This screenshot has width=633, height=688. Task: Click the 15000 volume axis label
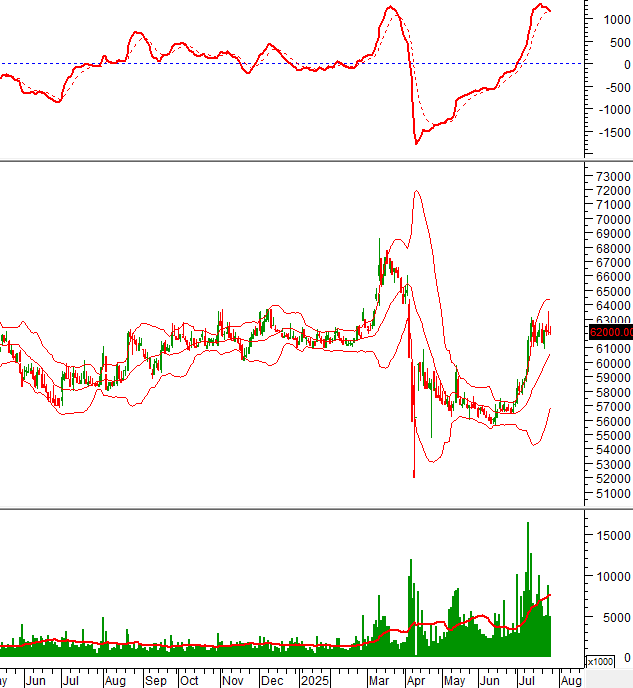point(613,535)
